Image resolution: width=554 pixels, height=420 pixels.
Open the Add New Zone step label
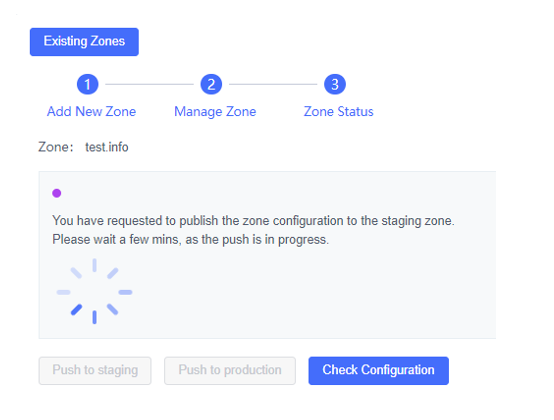[92, 112]
